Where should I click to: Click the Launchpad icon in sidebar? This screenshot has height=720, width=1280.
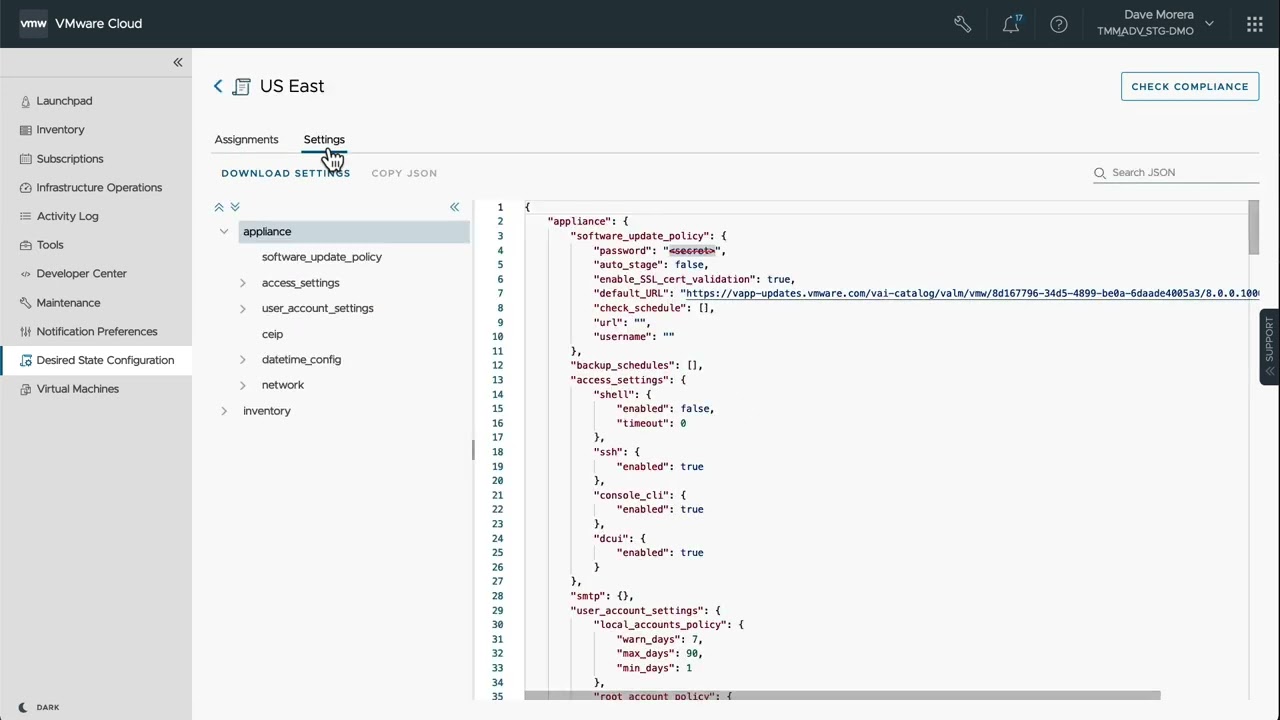(x=25, y=101)
